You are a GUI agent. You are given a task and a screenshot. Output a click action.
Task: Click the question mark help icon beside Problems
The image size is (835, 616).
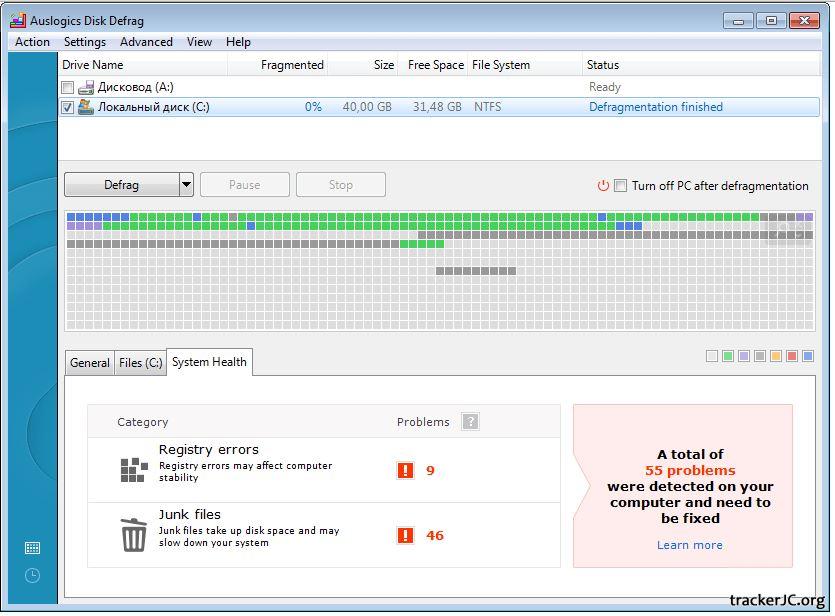point(470,422)
